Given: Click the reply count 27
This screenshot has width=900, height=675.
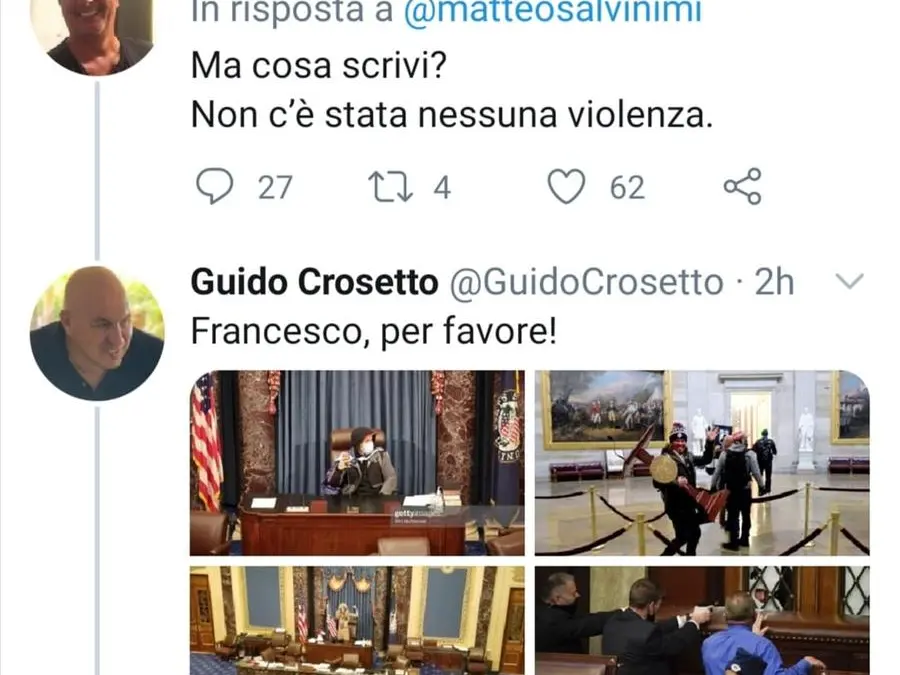Looking at the screenshot, I should [x=276, y=188].
